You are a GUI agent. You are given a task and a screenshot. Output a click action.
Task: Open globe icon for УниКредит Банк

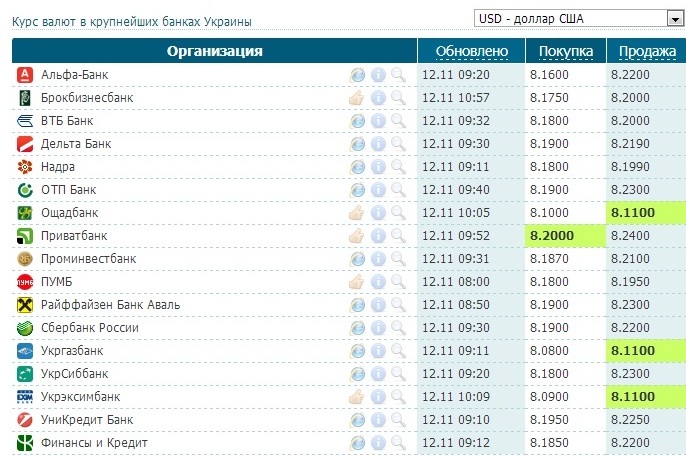point(357,419)
